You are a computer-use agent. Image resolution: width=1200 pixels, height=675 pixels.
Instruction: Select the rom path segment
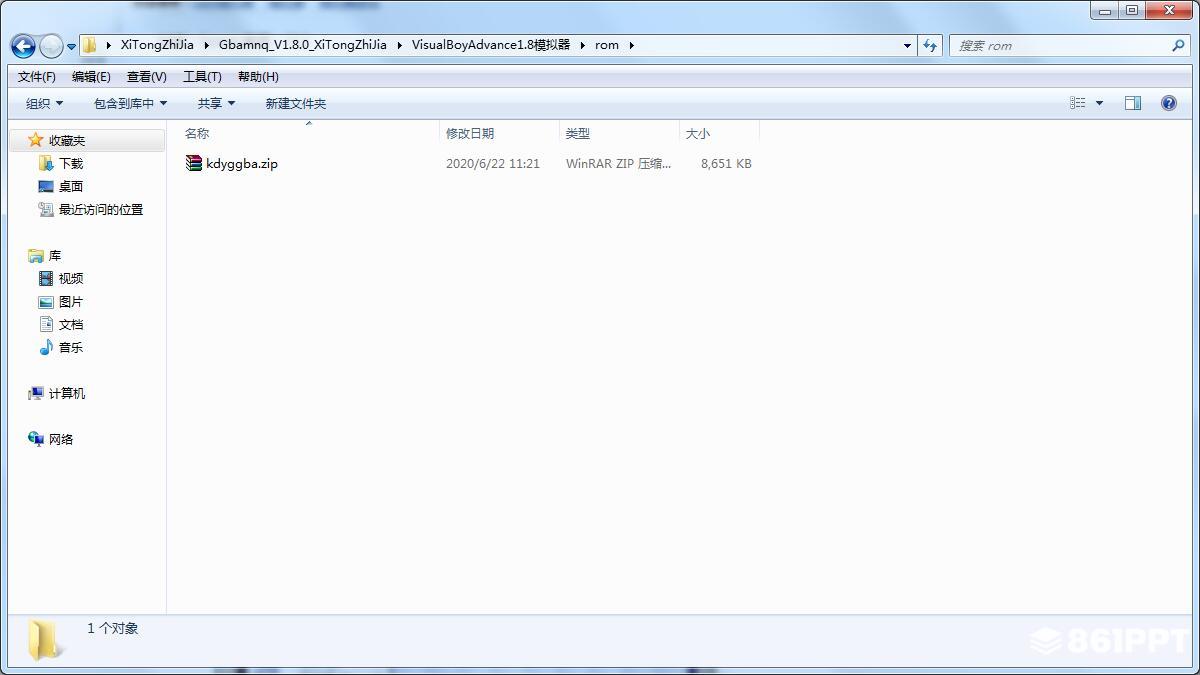(x=607, y=45)
